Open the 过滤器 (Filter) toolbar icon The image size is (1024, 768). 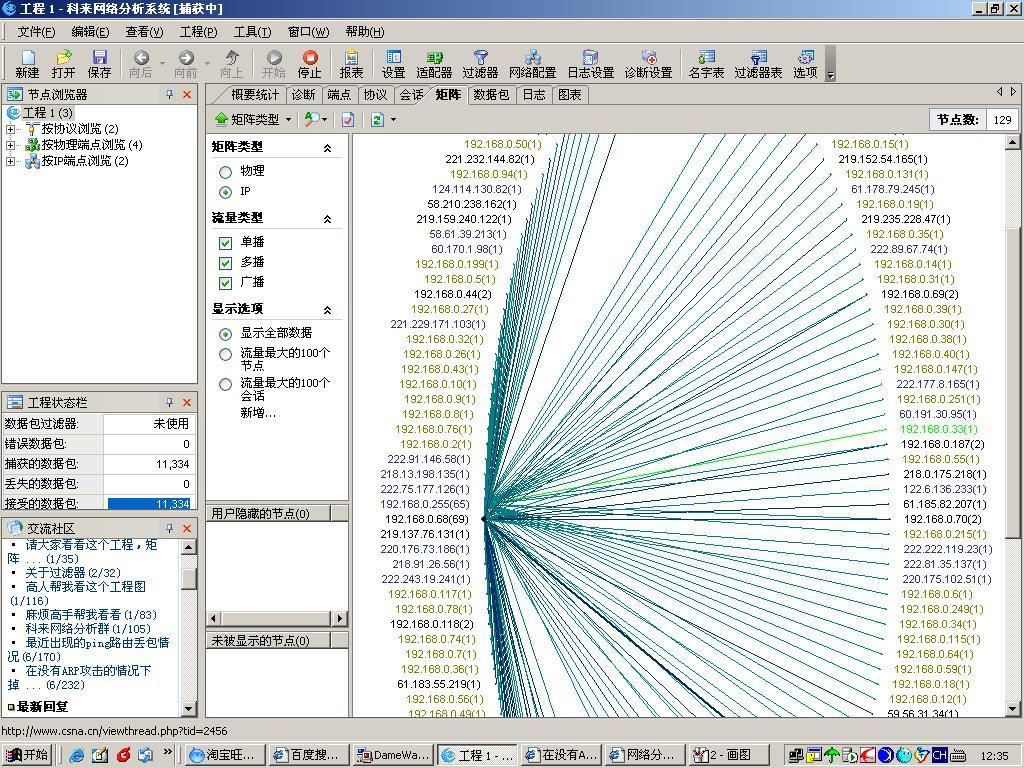[x=480, y=63]
